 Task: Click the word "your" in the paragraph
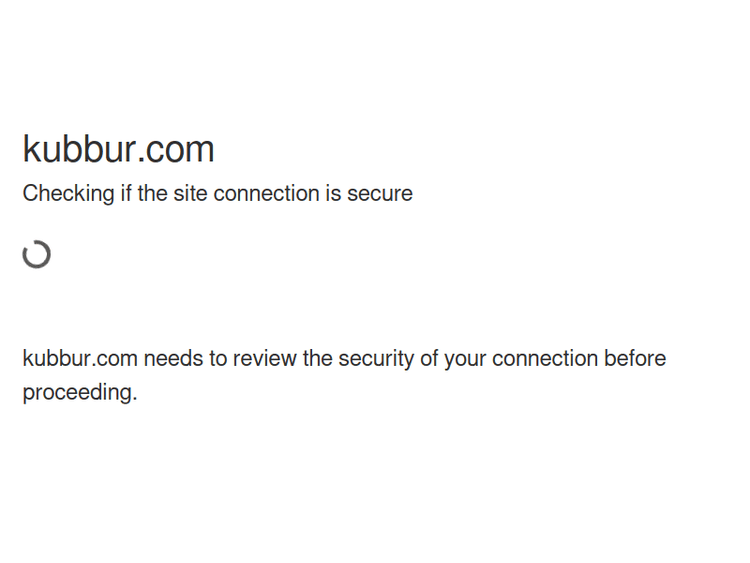[465, 359]
